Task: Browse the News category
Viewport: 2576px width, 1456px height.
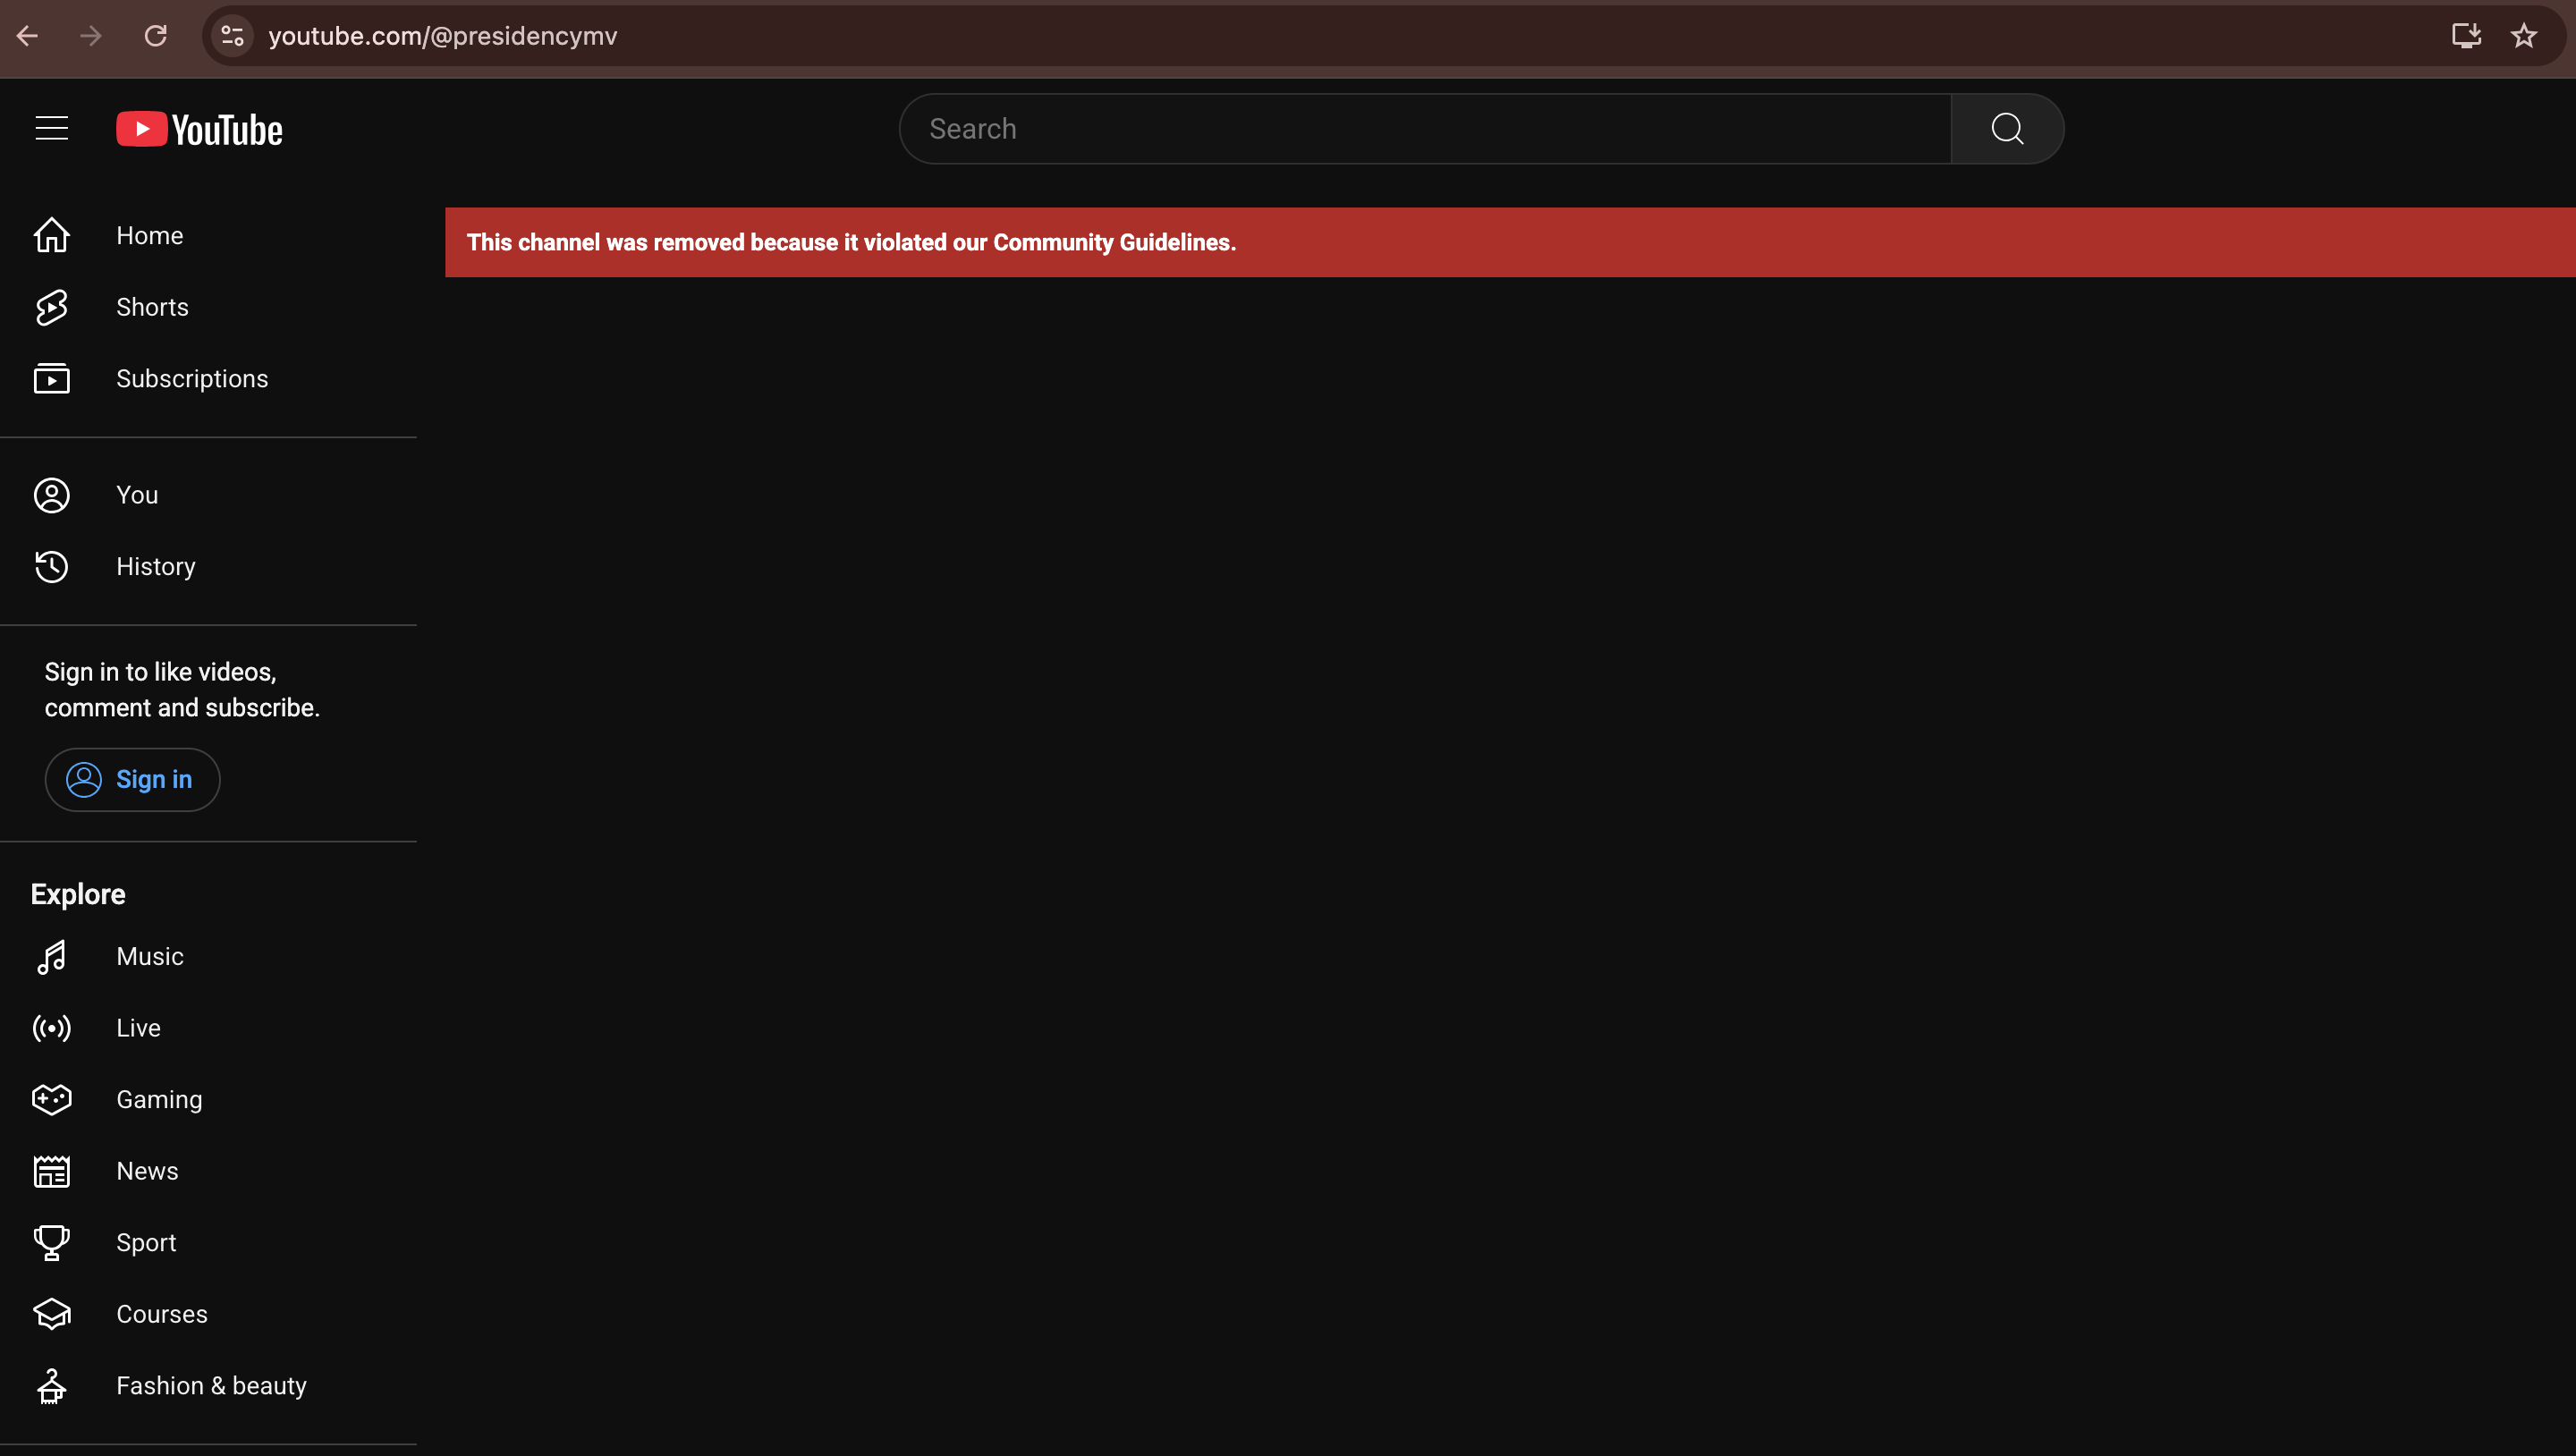Action: coord(146,1171)
